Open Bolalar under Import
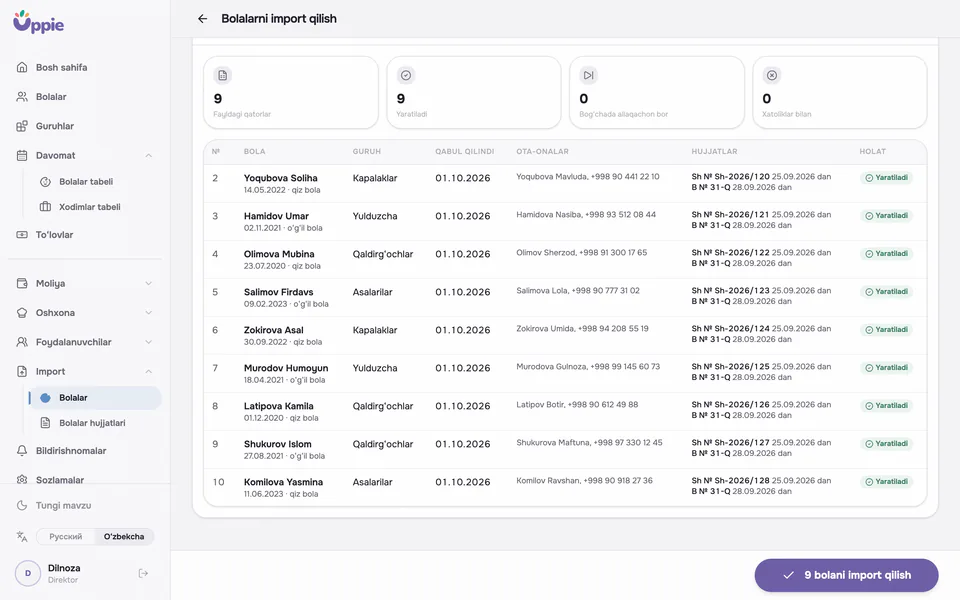960x600 pixels. (95, 398)
